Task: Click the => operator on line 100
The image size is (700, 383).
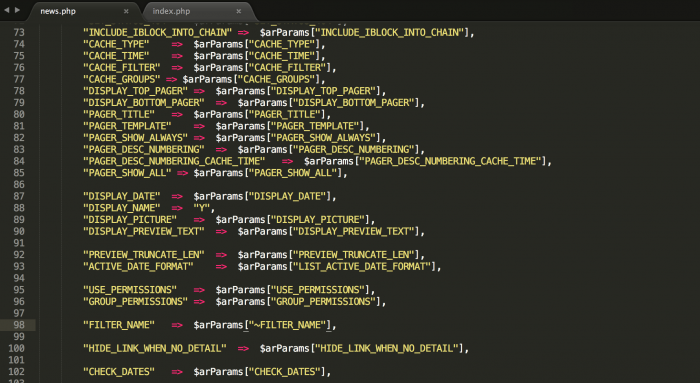Action: [243, 348]
